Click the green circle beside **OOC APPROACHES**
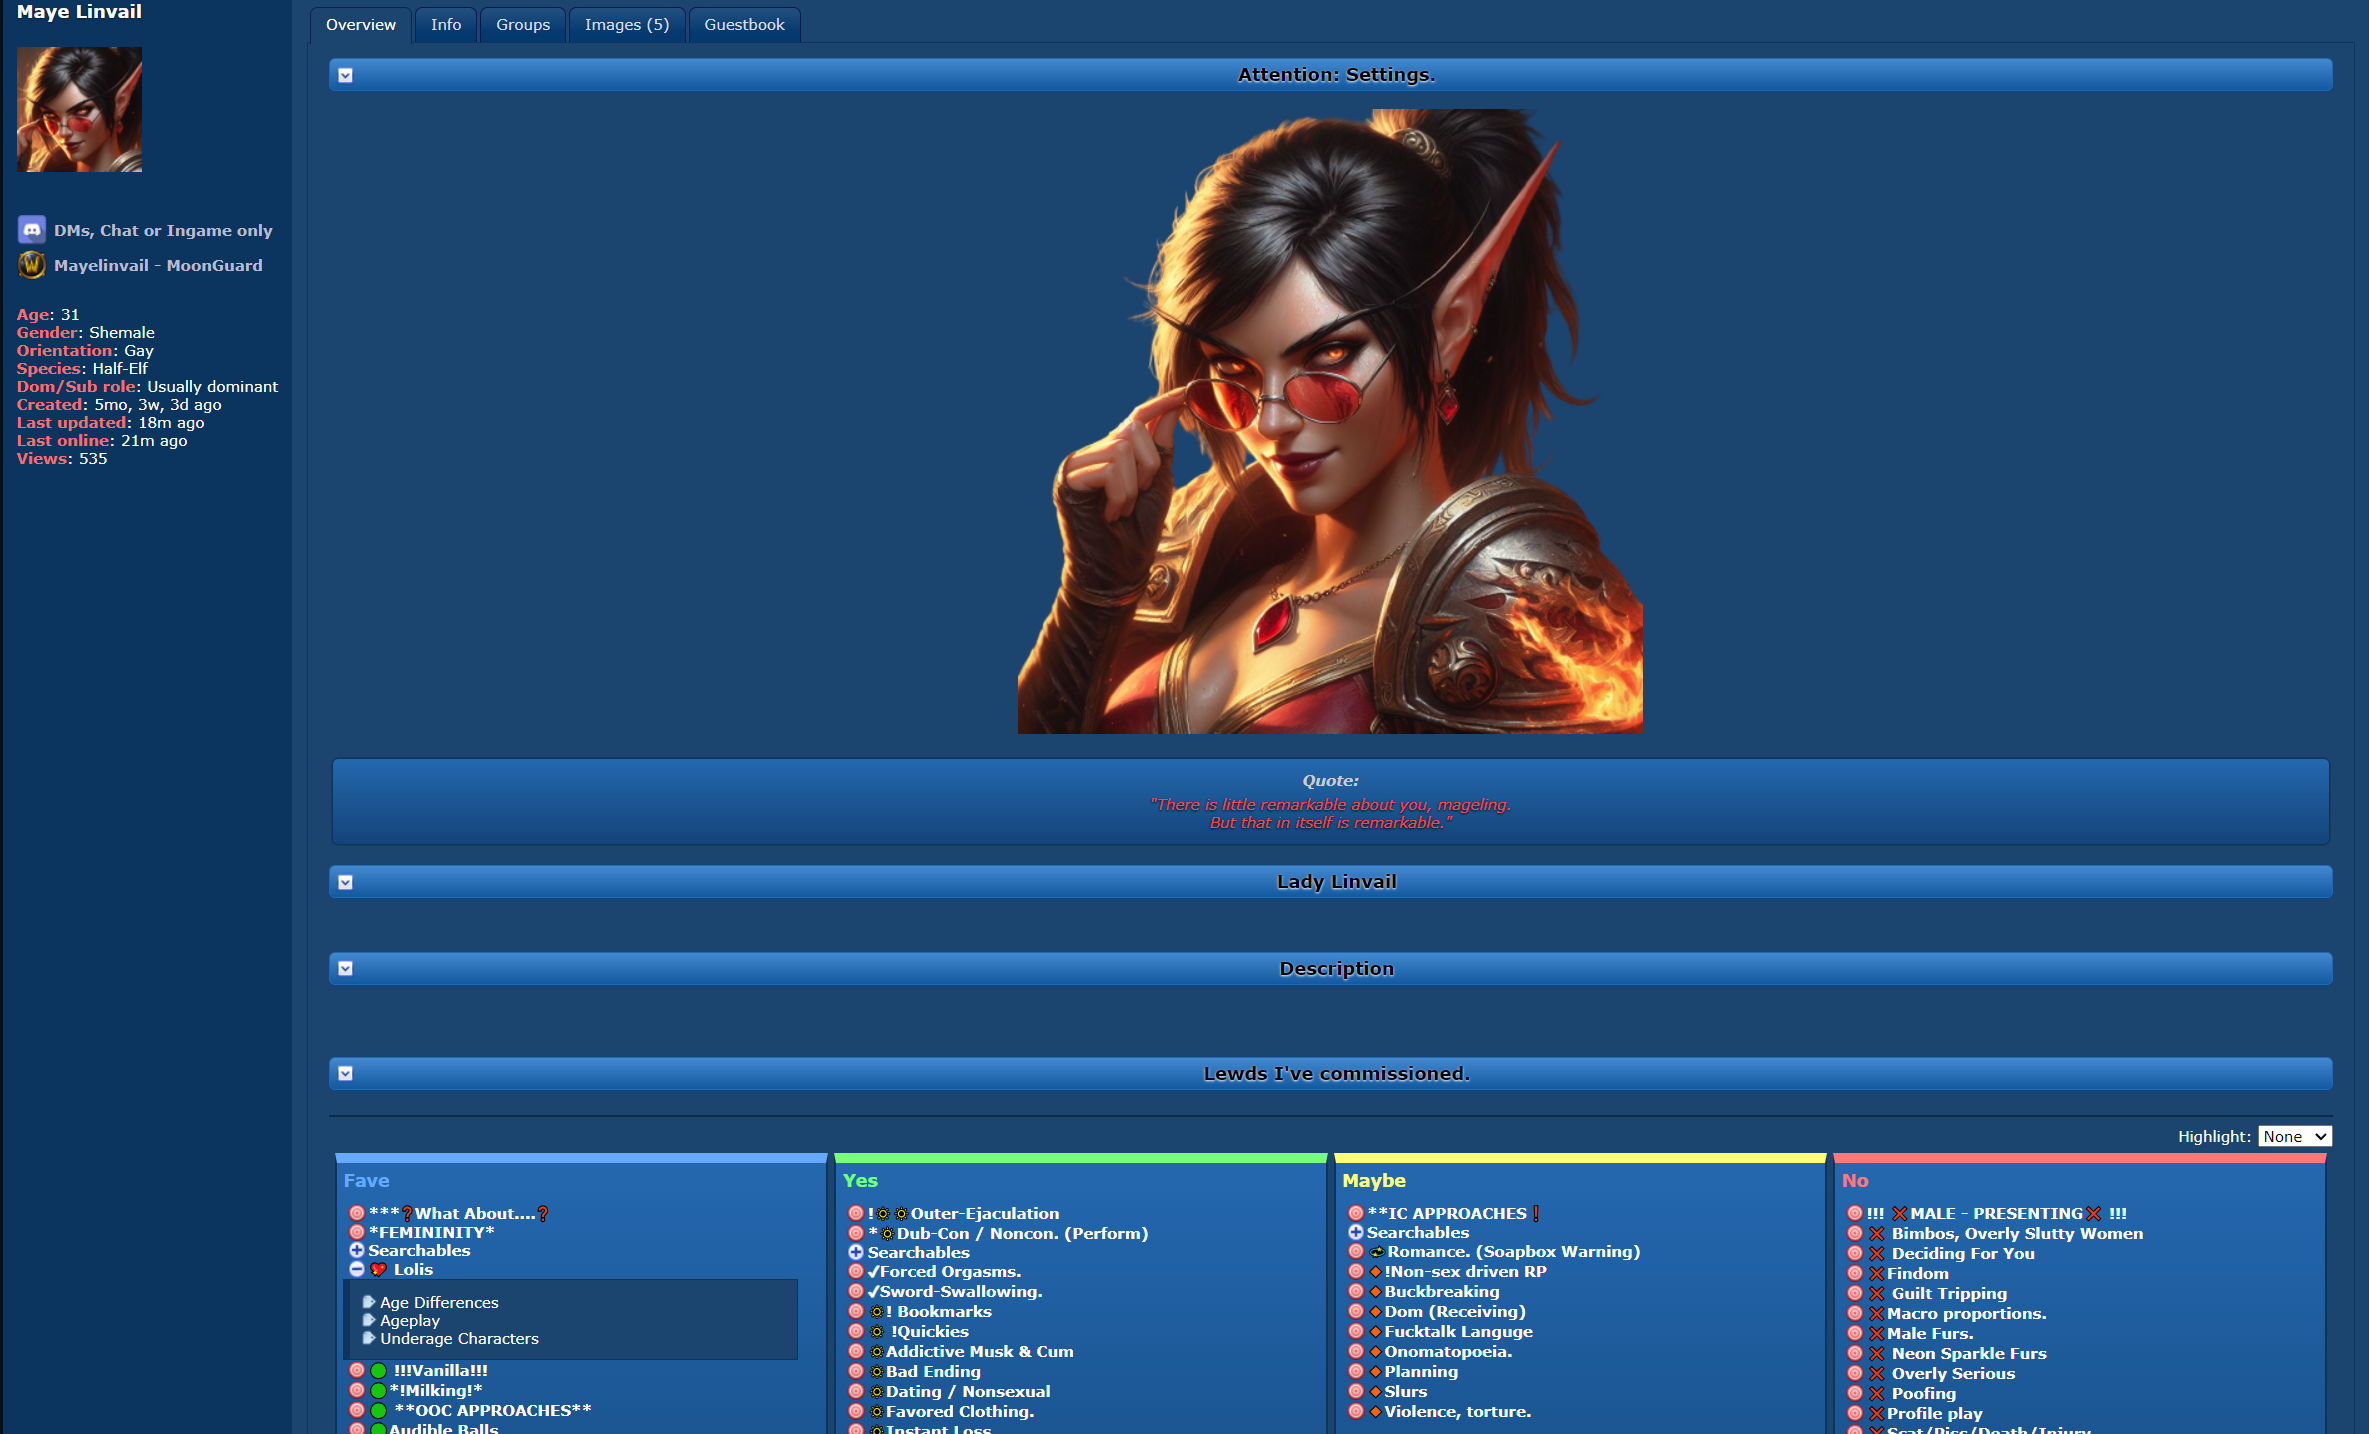The height and width of the screenshot is (1434, 2369). click(378, 1411)
